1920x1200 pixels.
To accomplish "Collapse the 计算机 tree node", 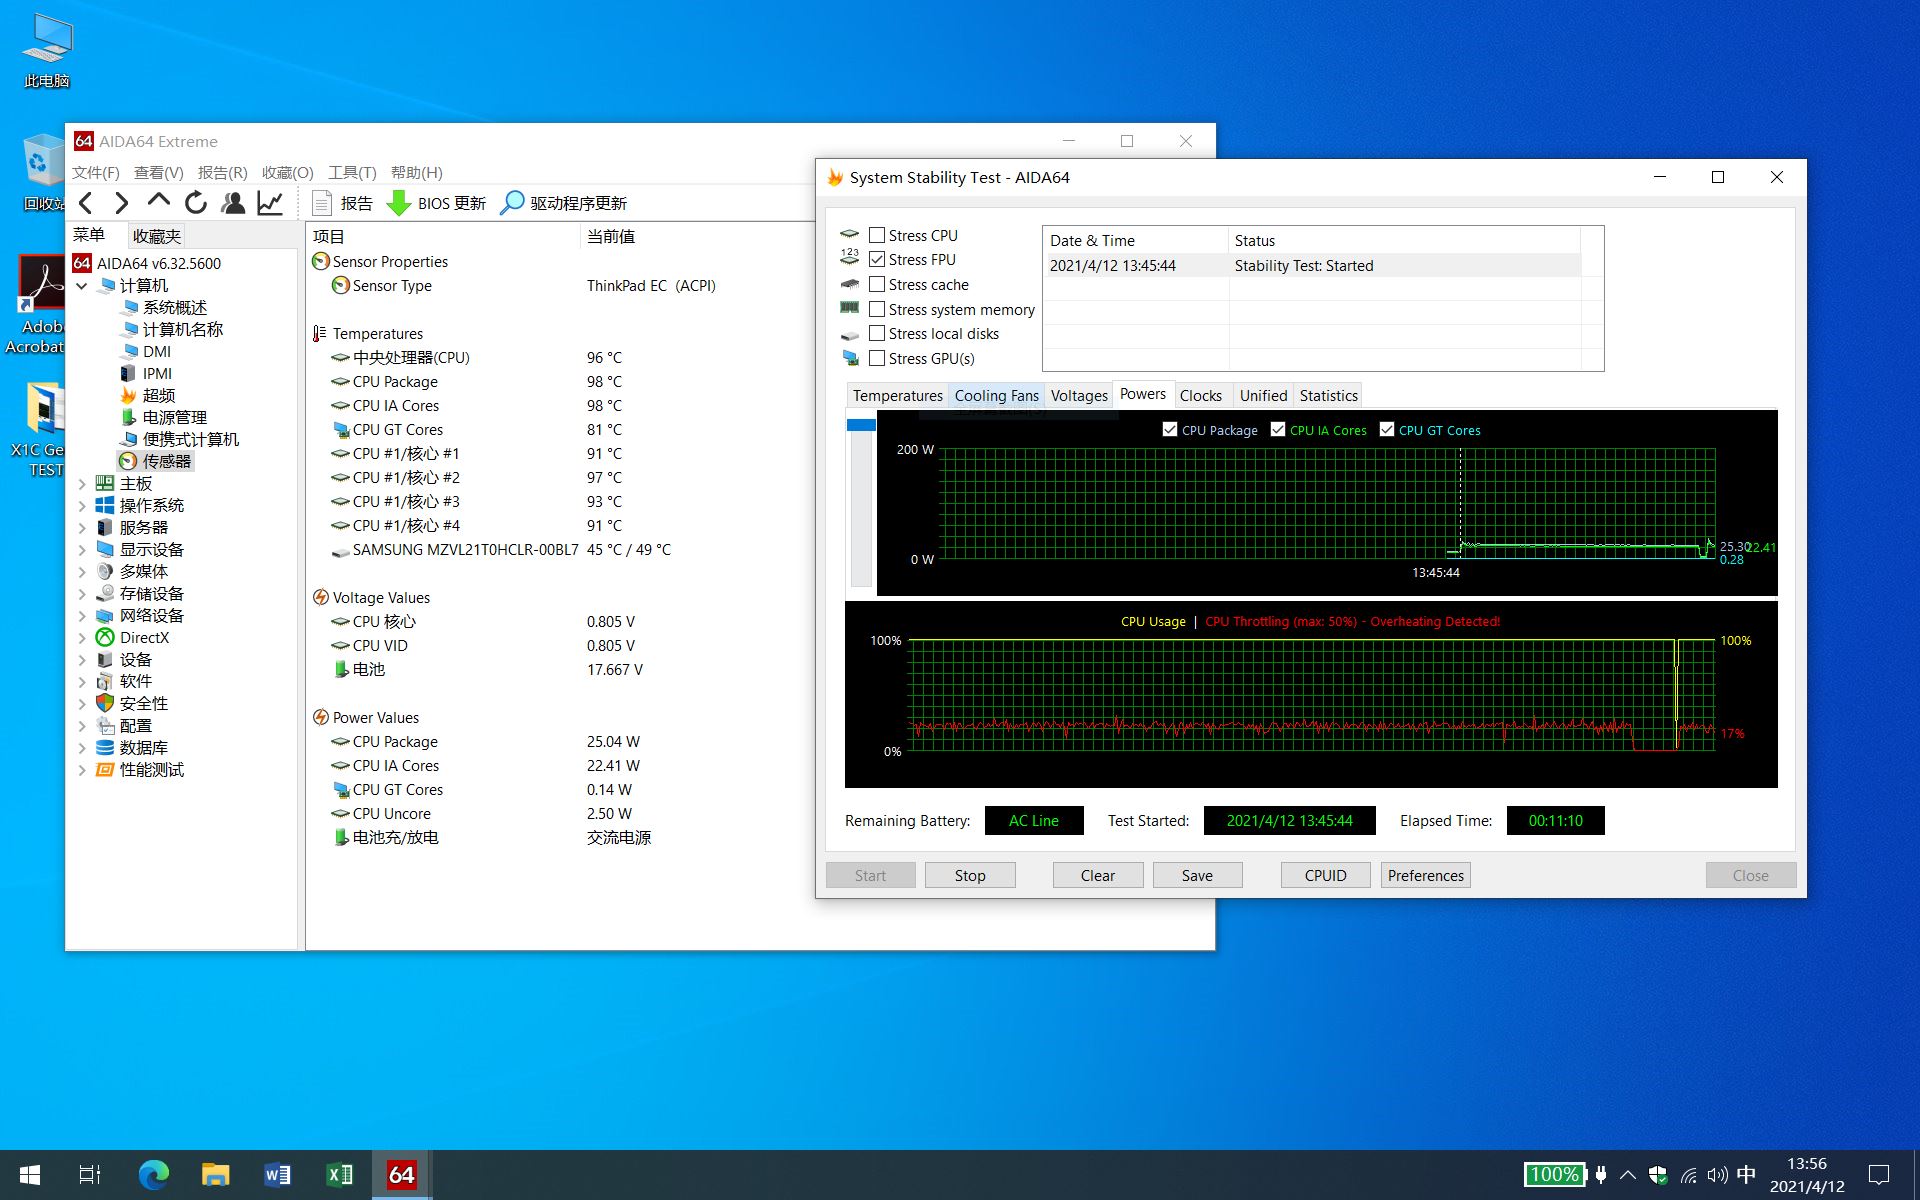I will tap(82, 286).
